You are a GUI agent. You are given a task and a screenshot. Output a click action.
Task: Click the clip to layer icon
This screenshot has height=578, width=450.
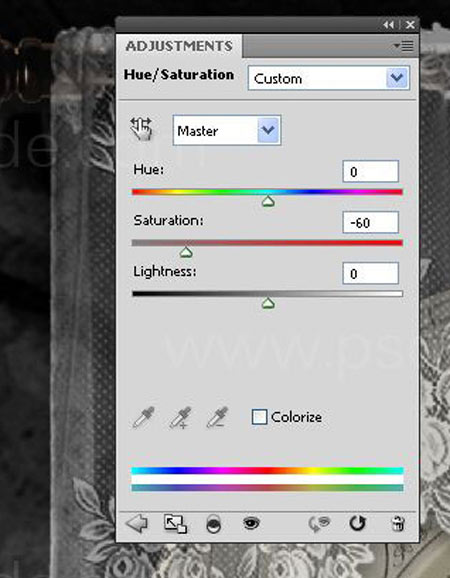(214, 524)
